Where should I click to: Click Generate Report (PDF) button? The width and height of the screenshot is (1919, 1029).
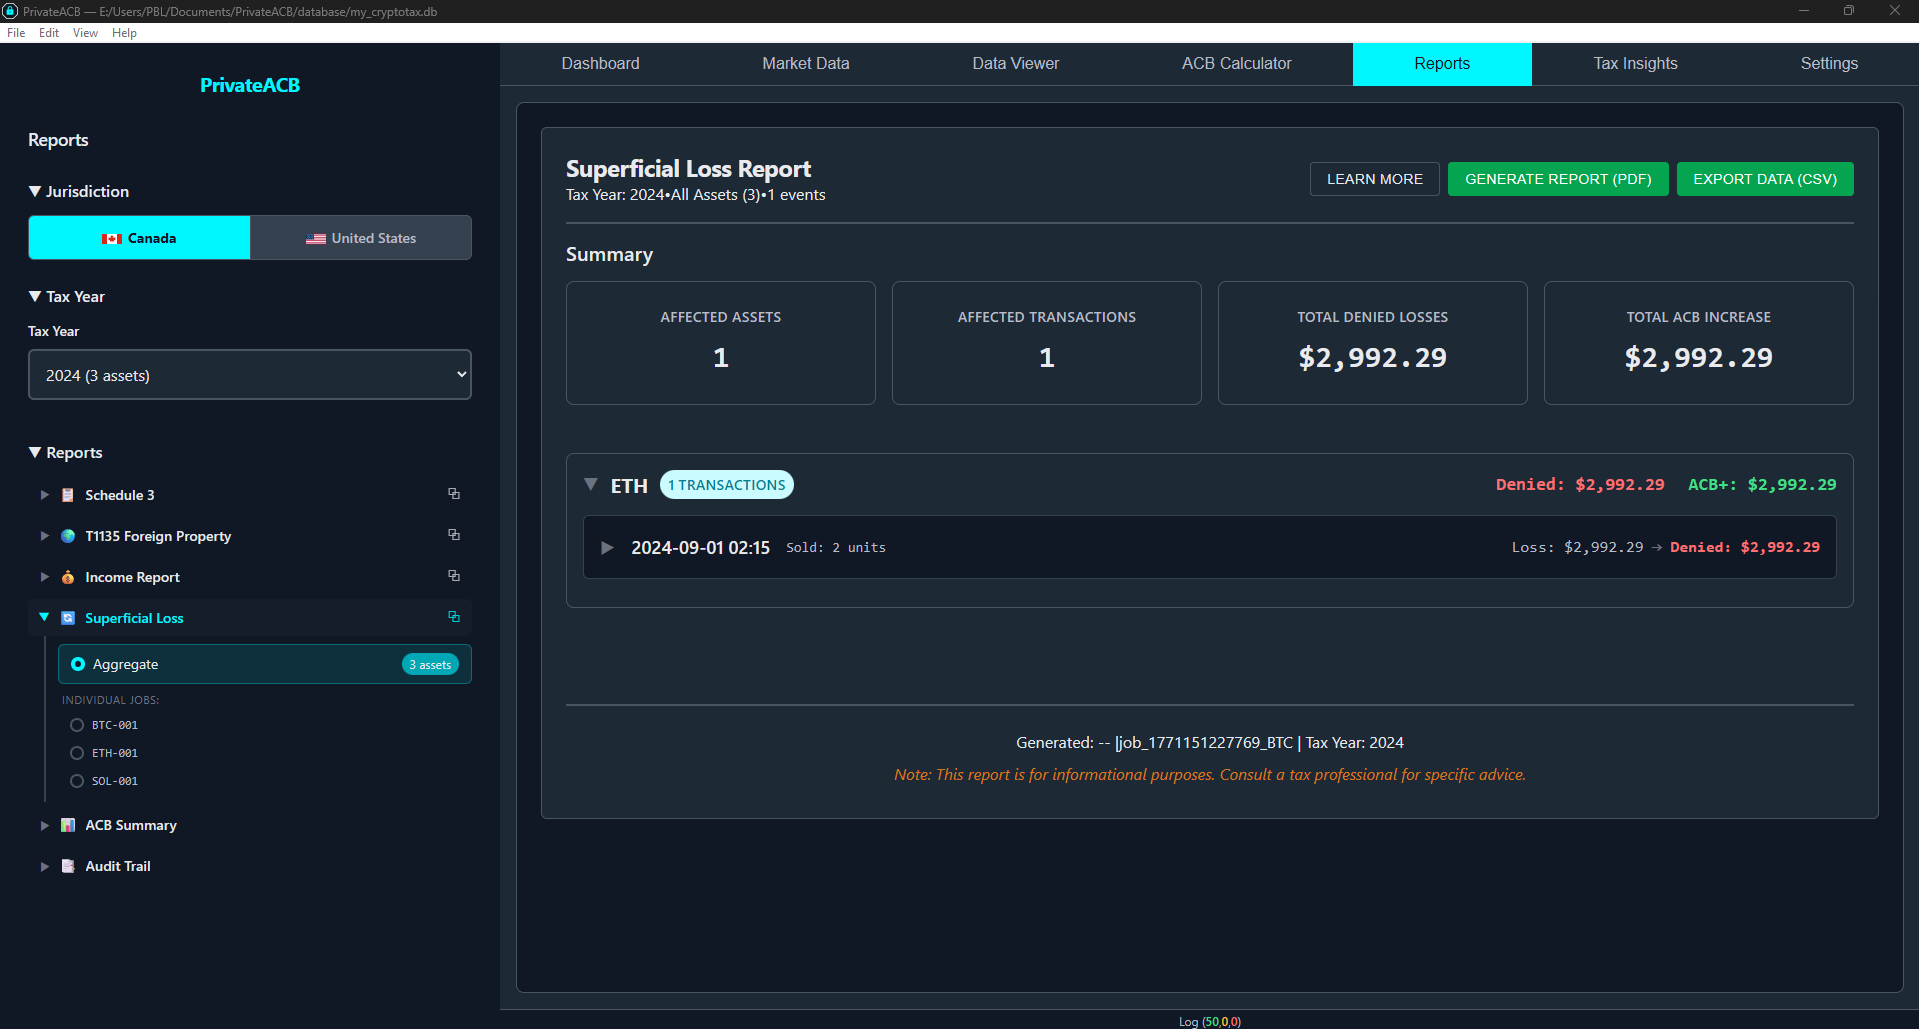1557,179
